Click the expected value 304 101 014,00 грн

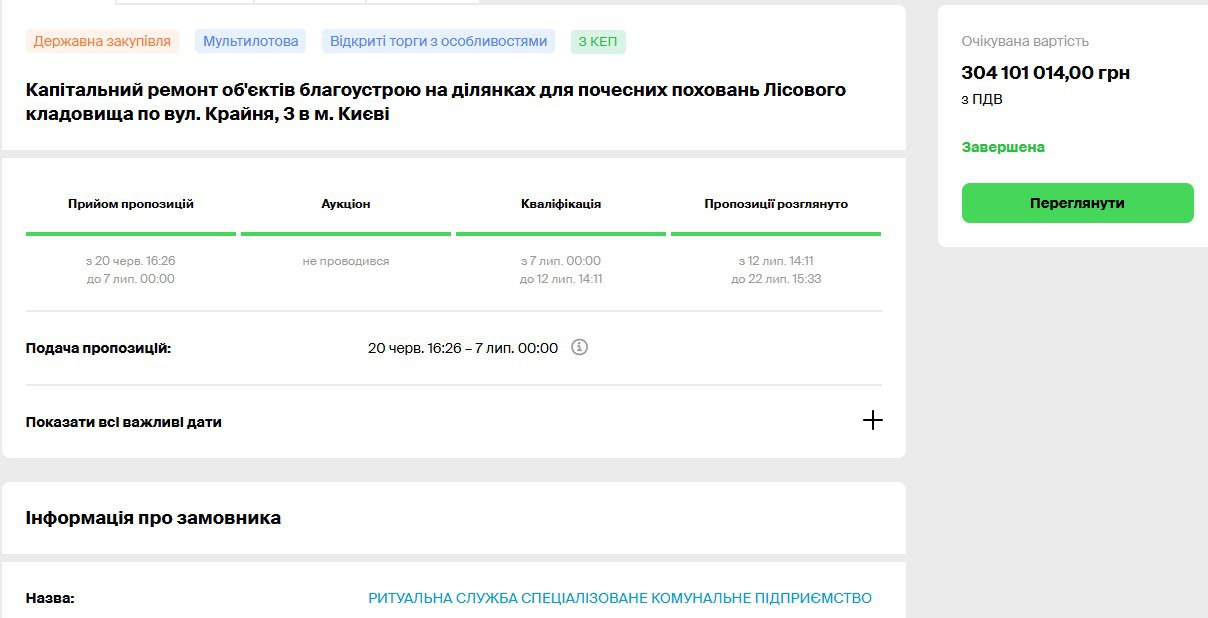[1045, 73]
